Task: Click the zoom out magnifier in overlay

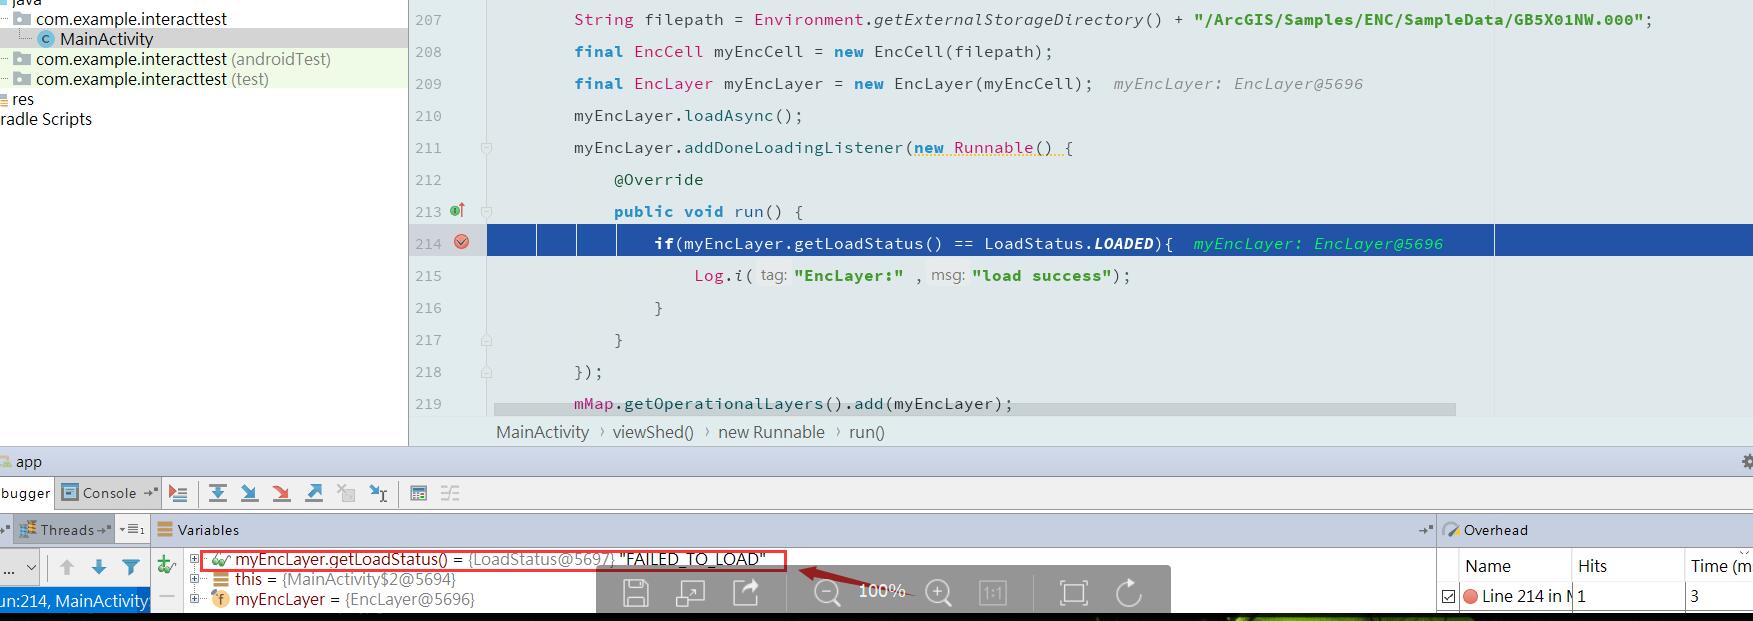Action: [x=826, y=592]
